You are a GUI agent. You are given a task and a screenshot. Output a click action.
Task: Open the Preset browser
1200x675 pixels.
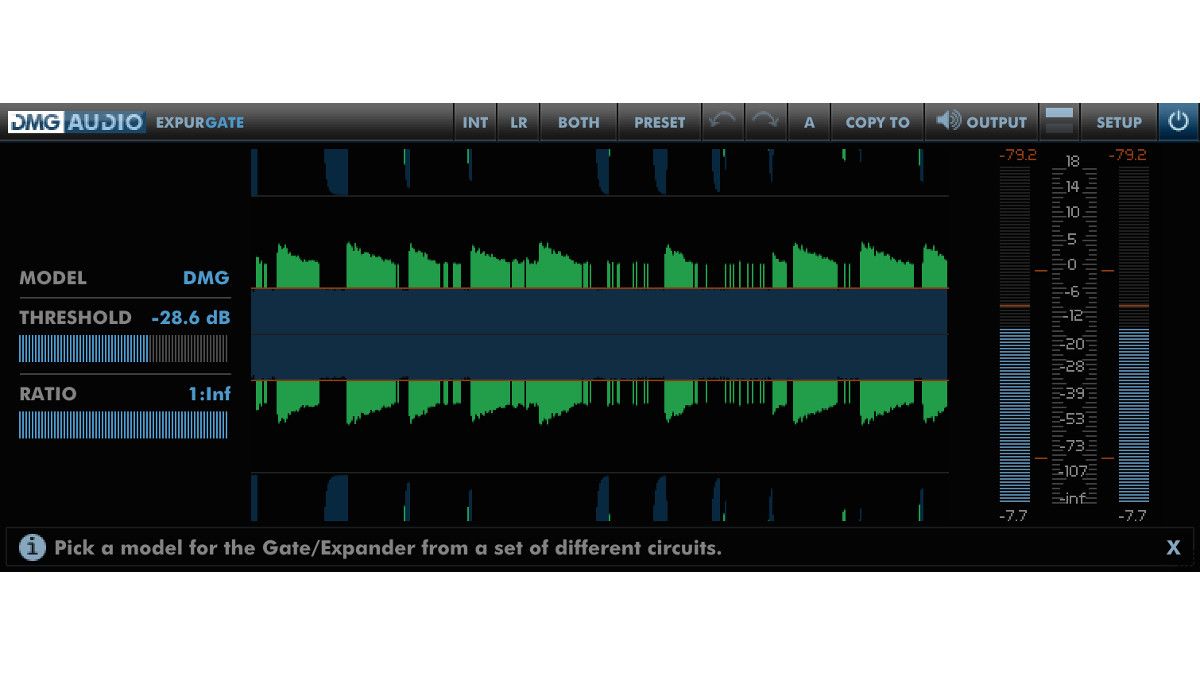point(660,122)
